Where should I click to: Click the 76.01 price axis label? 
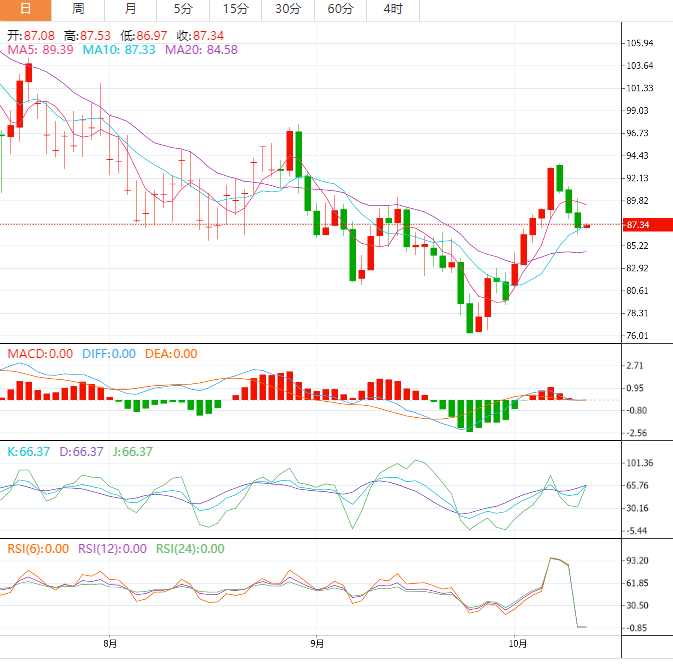(637, 336)
